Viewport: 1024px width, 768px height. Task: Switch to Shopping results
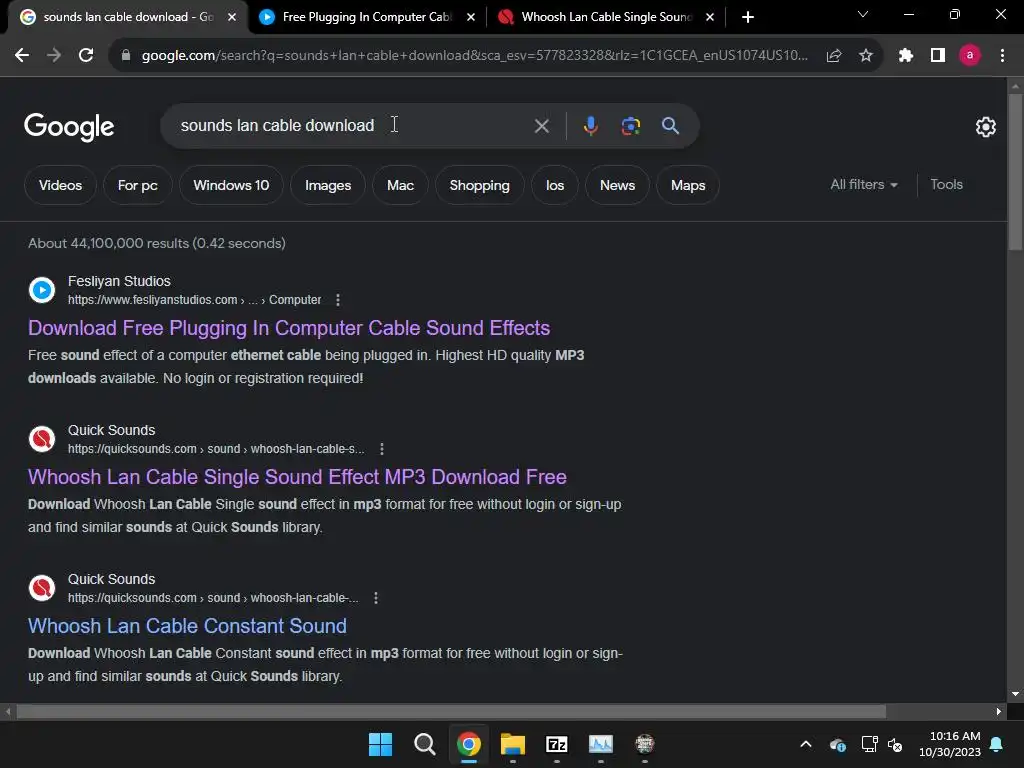point(479,185)
